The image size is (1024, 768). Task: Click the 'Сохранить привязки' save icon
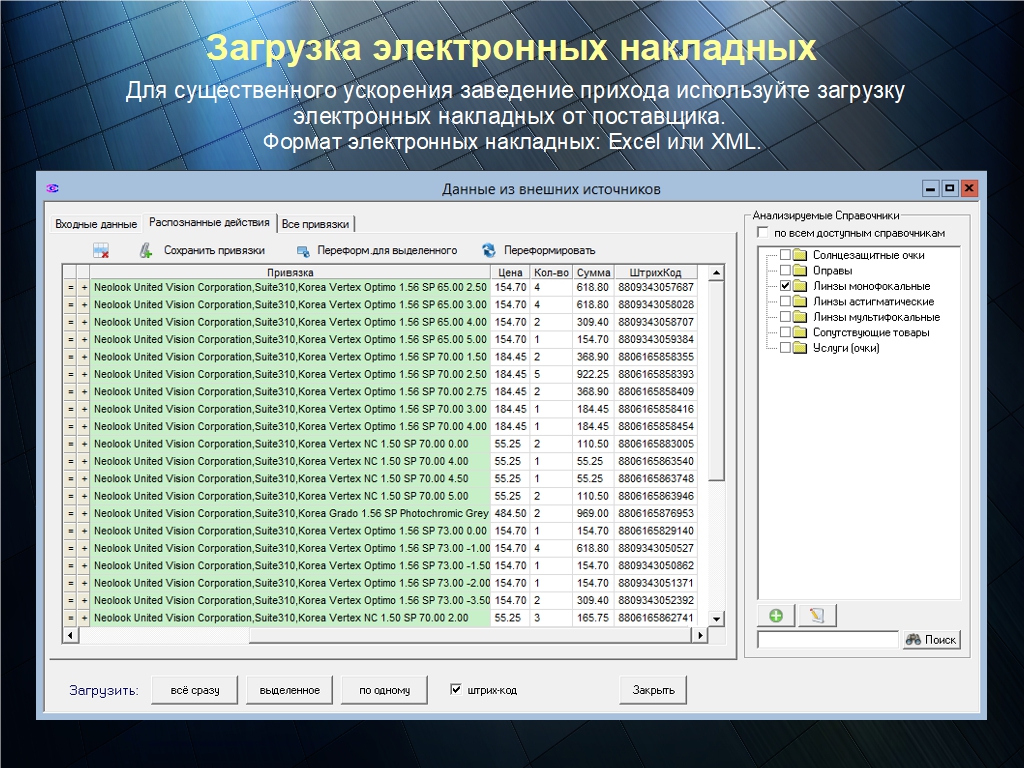(147, 251)
